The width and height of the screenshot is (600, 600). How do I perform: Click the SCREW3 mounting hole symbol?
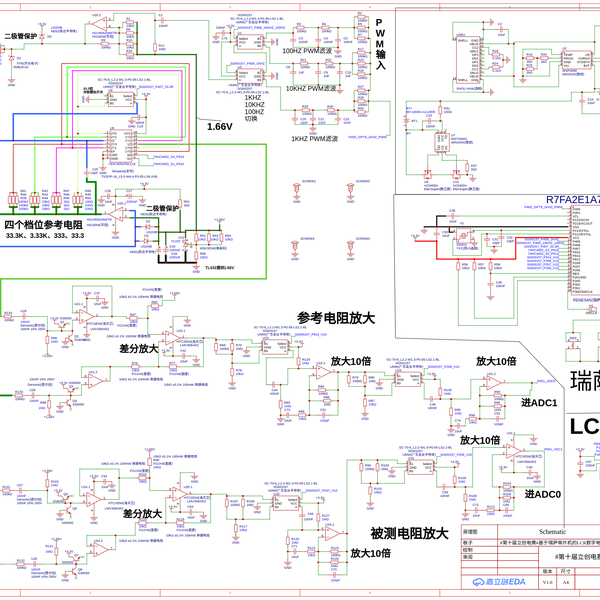point(351,246)
